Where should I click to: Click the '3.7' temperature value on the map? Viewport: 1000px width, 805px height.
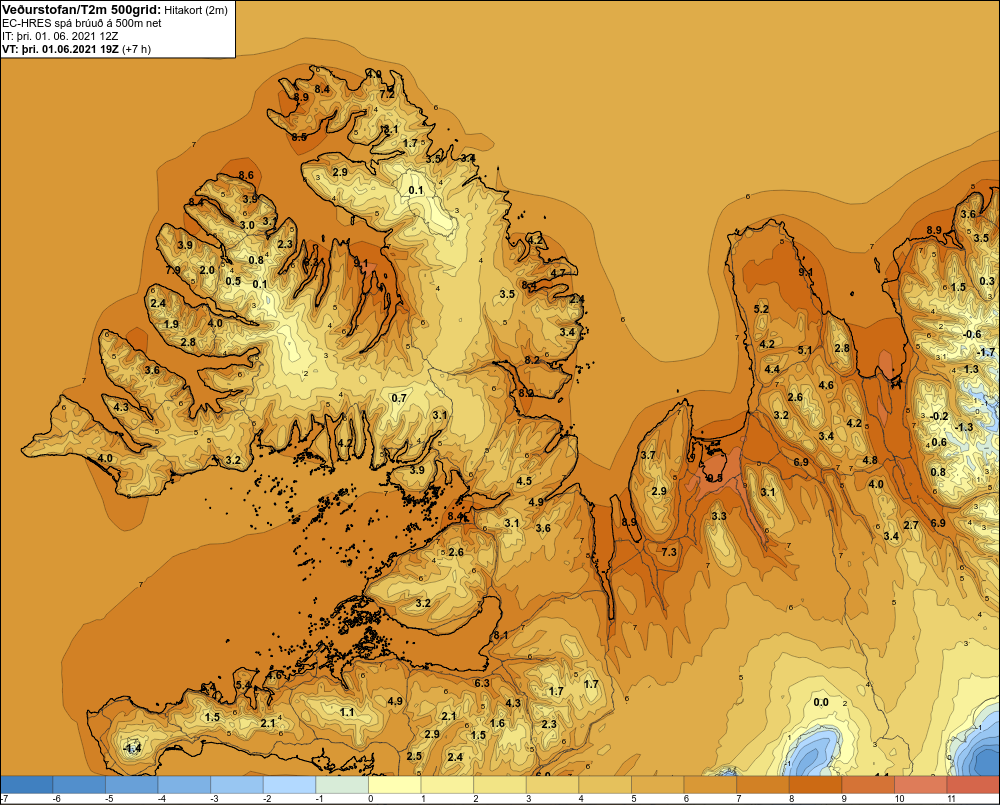(x=648, y=455)
